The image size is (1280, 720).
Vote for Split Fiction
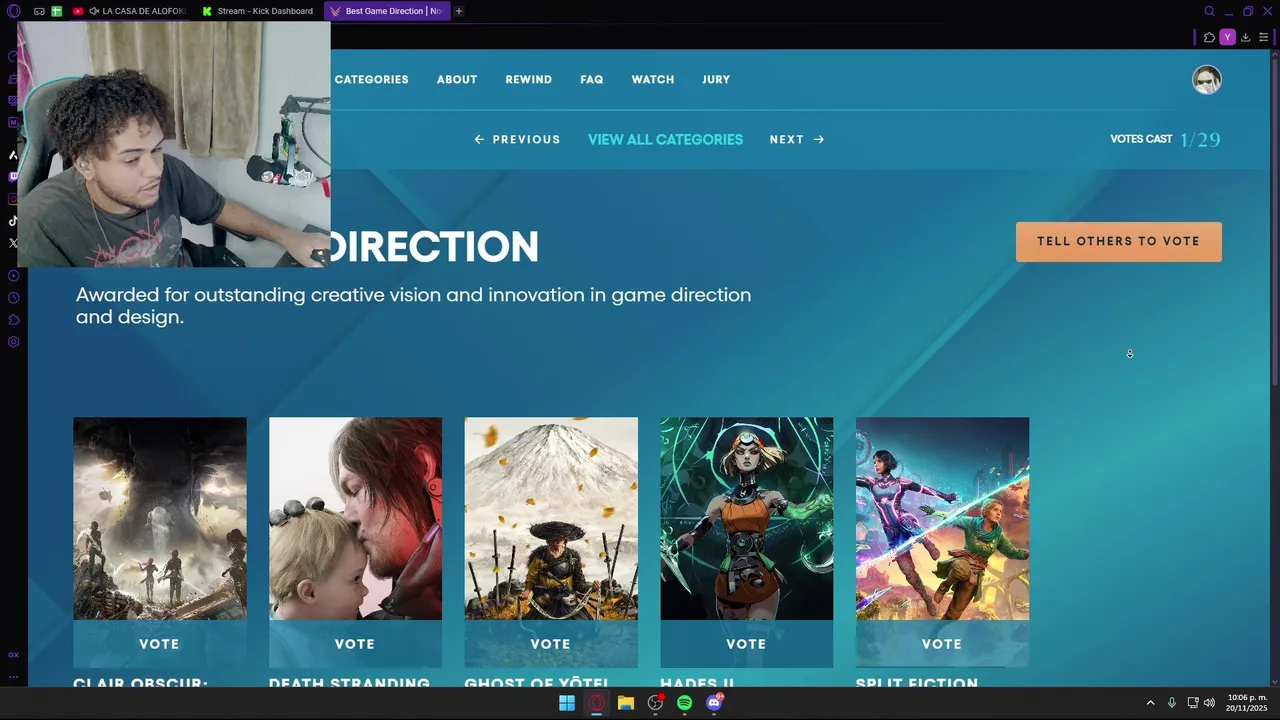click(x=942, y=644)
